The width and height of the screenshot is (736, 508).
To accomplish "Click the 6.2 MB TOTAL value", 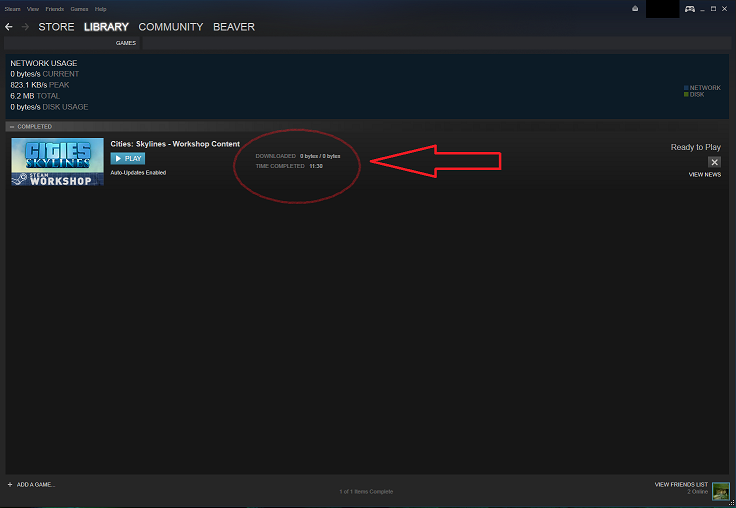I will [35, 96].
